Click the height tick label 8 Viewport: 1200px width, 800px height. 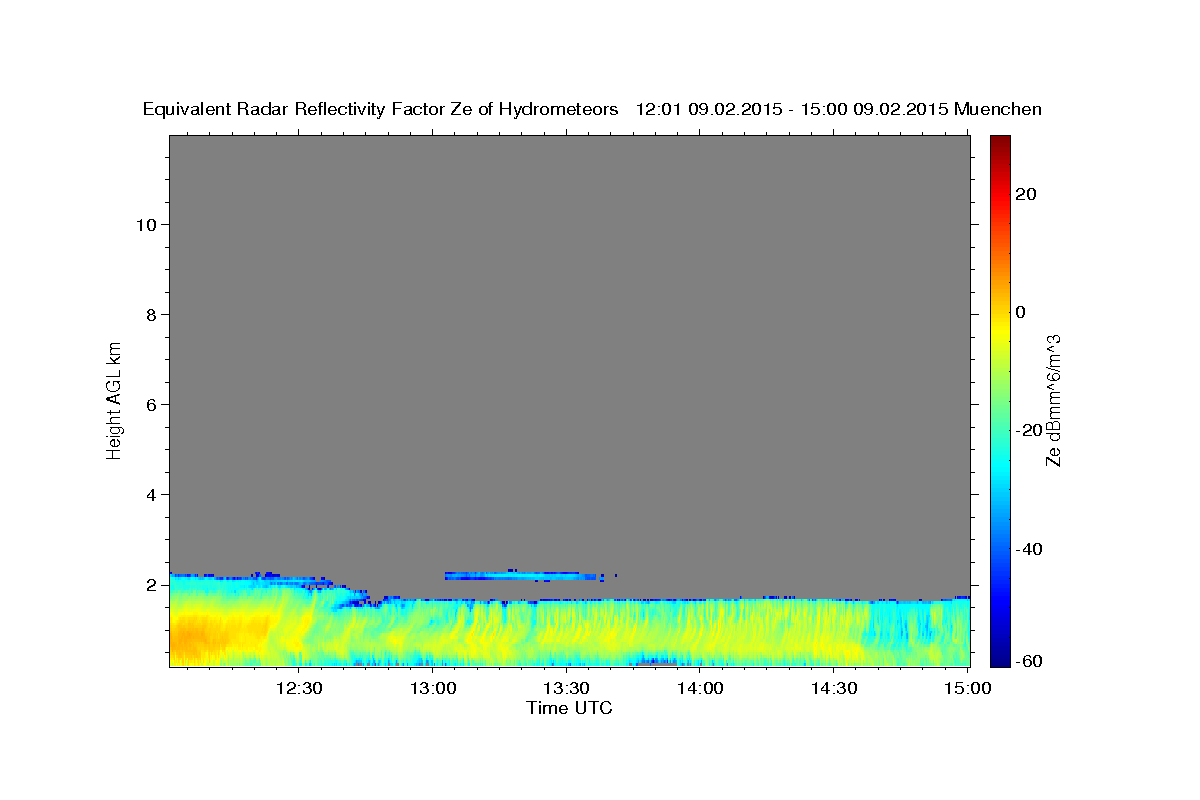coord(151,315)
